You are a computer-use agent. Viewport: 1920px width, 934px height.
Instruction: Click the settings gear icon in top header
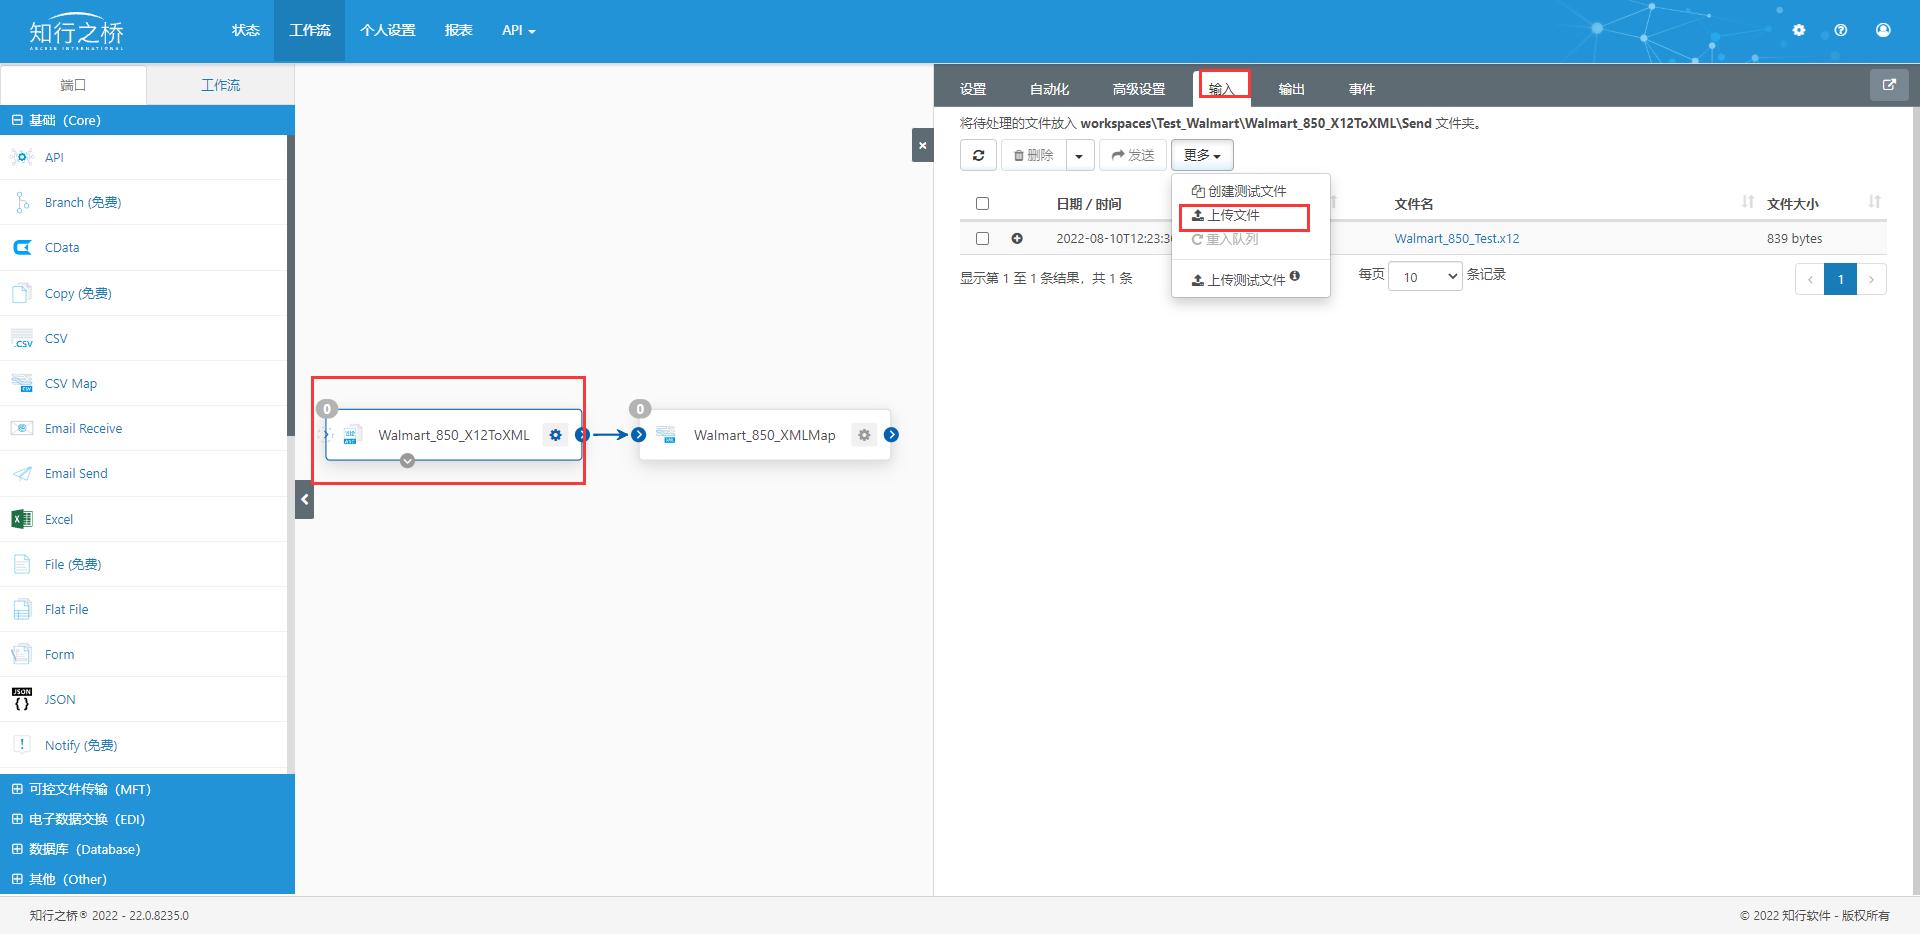click(x=1798, y=30)
